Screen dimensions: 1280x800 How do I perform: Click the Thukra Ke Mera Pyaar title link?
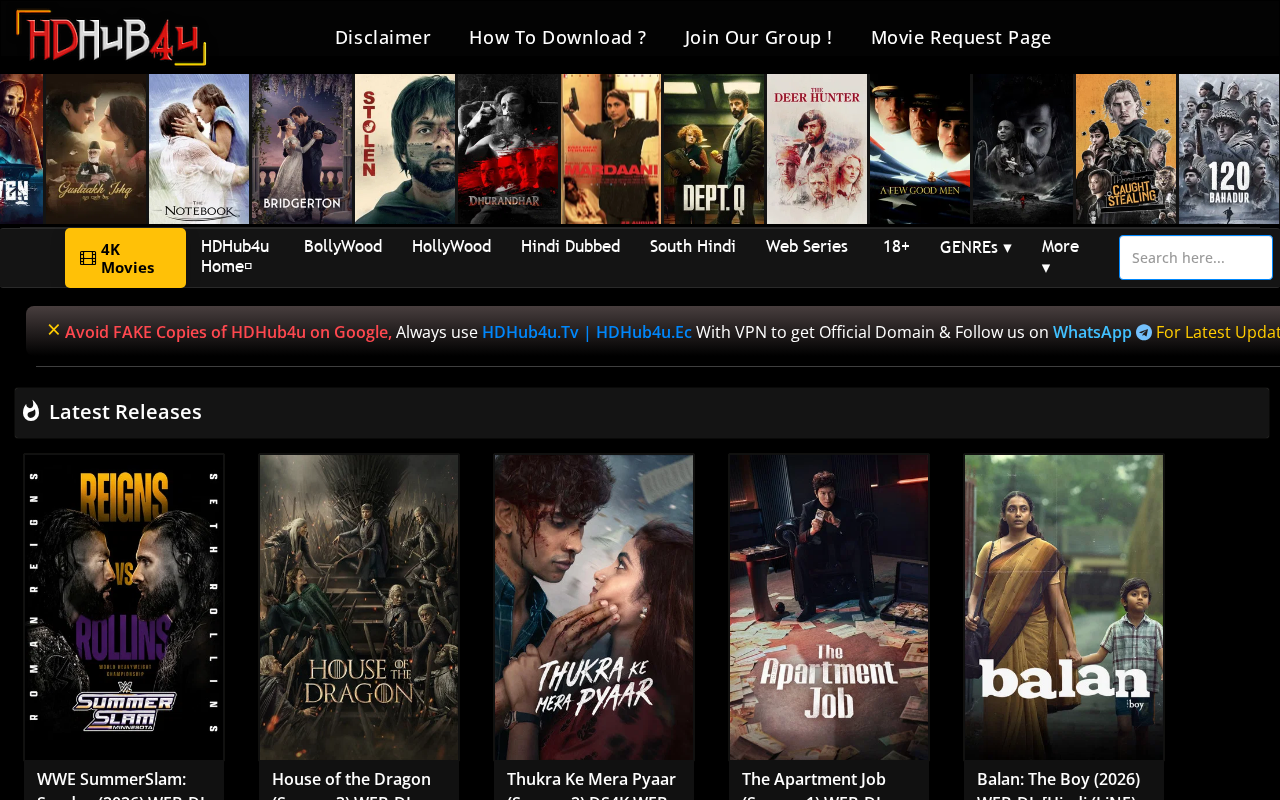[592, 784]
